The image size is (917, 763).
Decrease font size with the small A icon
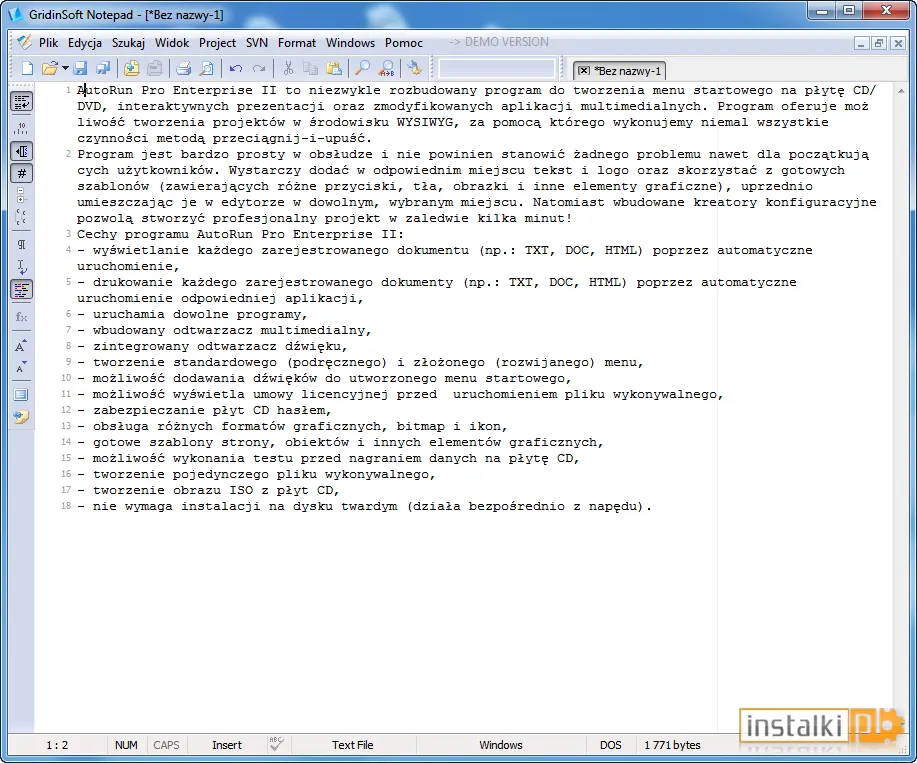pyautogui.click(x=21, y=368)
